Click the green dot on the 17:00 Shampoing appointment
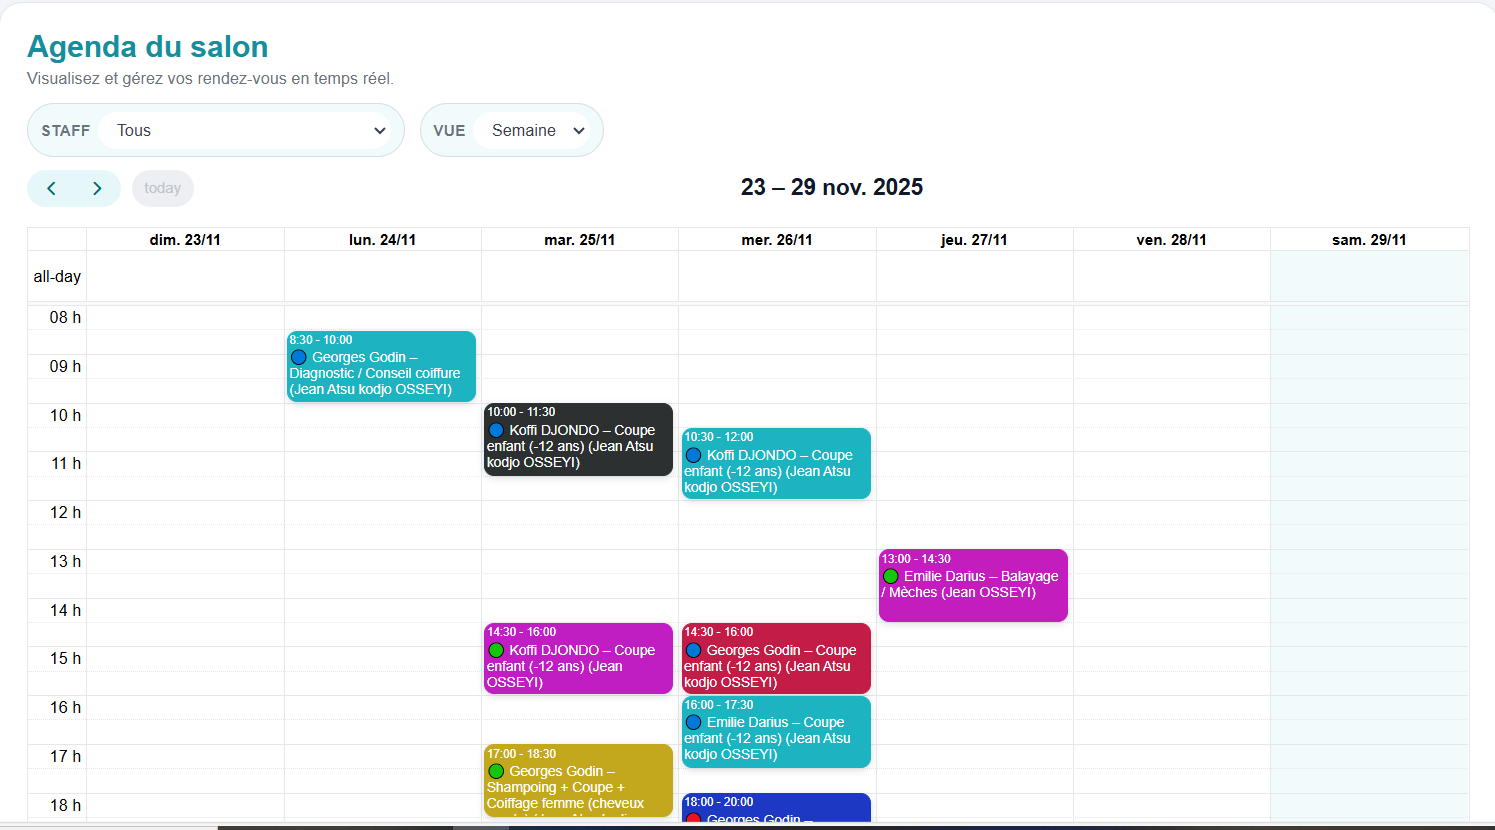 click(496, 771)
